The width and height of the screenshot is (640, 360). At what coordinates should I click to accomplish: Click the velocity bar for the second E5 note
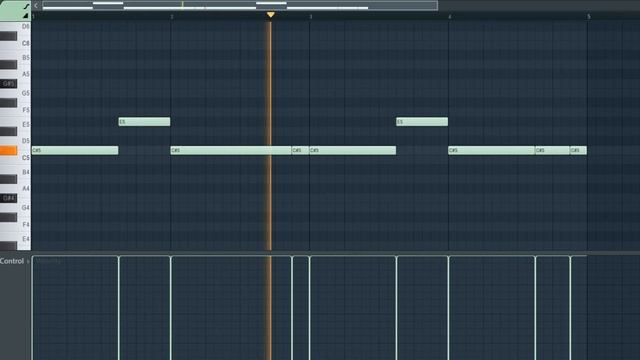click(x=397, y=308)
